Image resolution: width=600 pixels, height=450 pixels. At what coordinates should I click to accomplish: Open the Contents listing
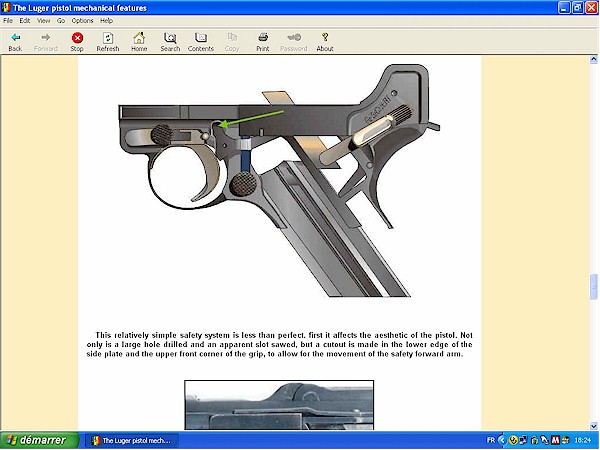point(201,42)
